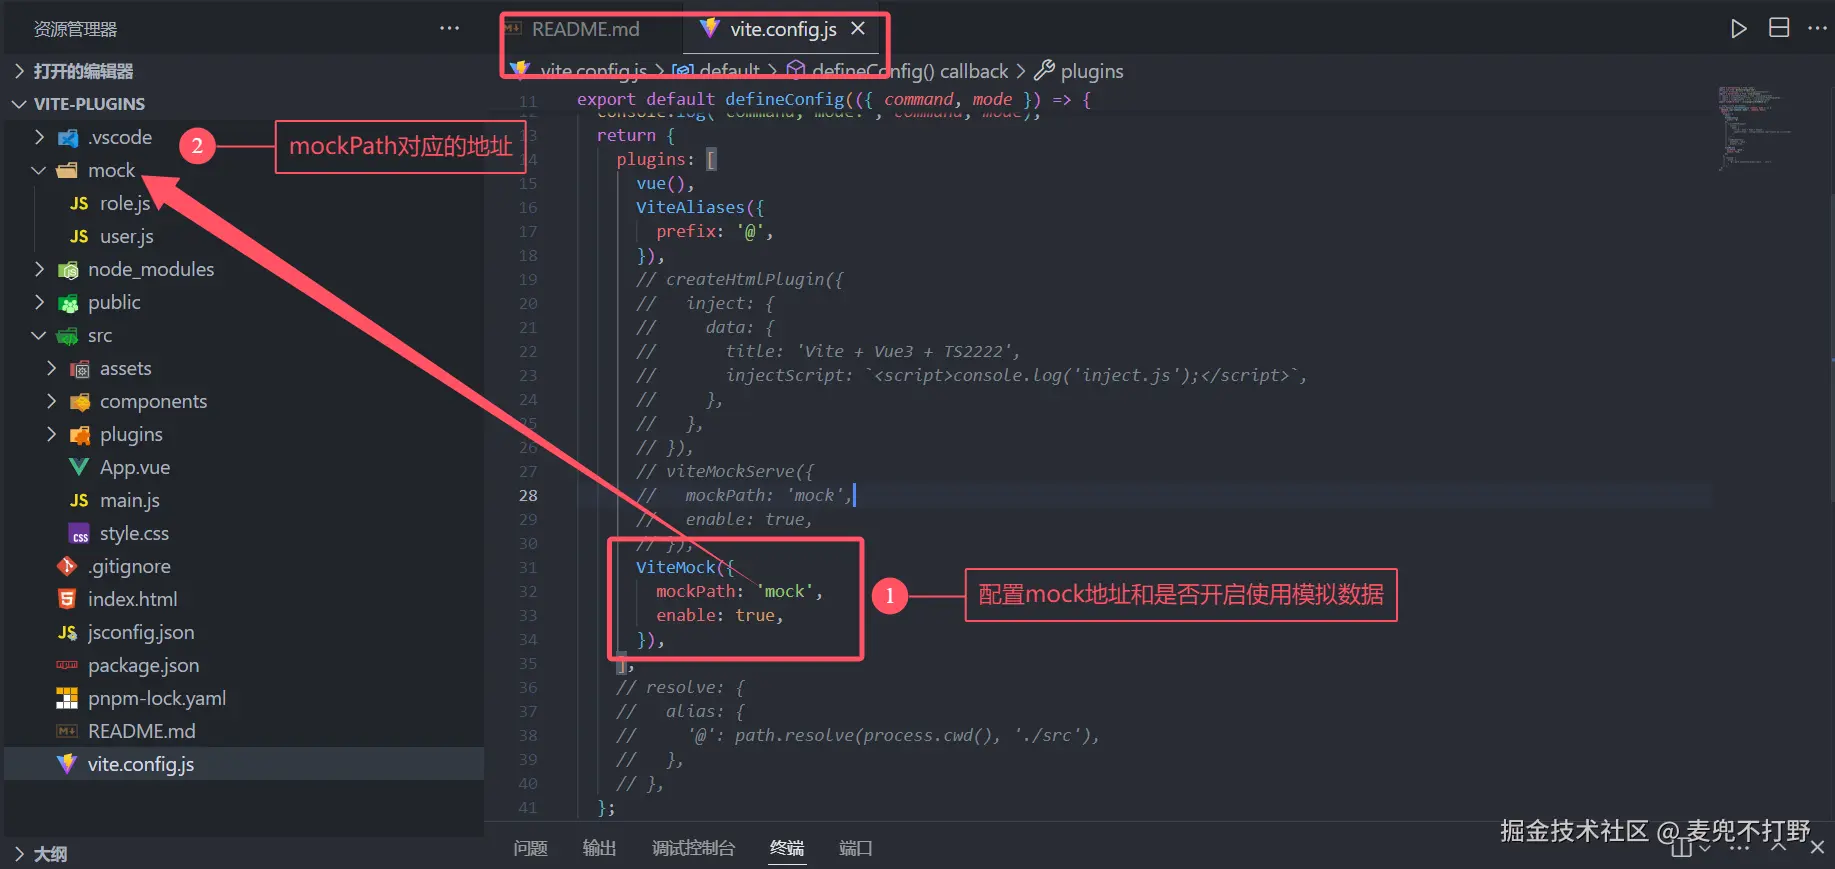The image size is (1835, 869).
Task: Switch to the 端口 panel tab
Action: point(855,848)
